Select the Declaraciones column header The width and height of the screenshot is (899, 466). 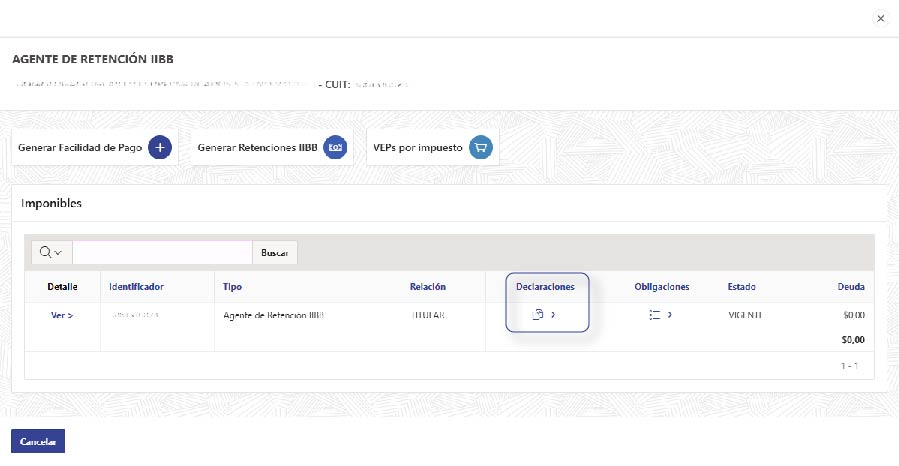545,287
